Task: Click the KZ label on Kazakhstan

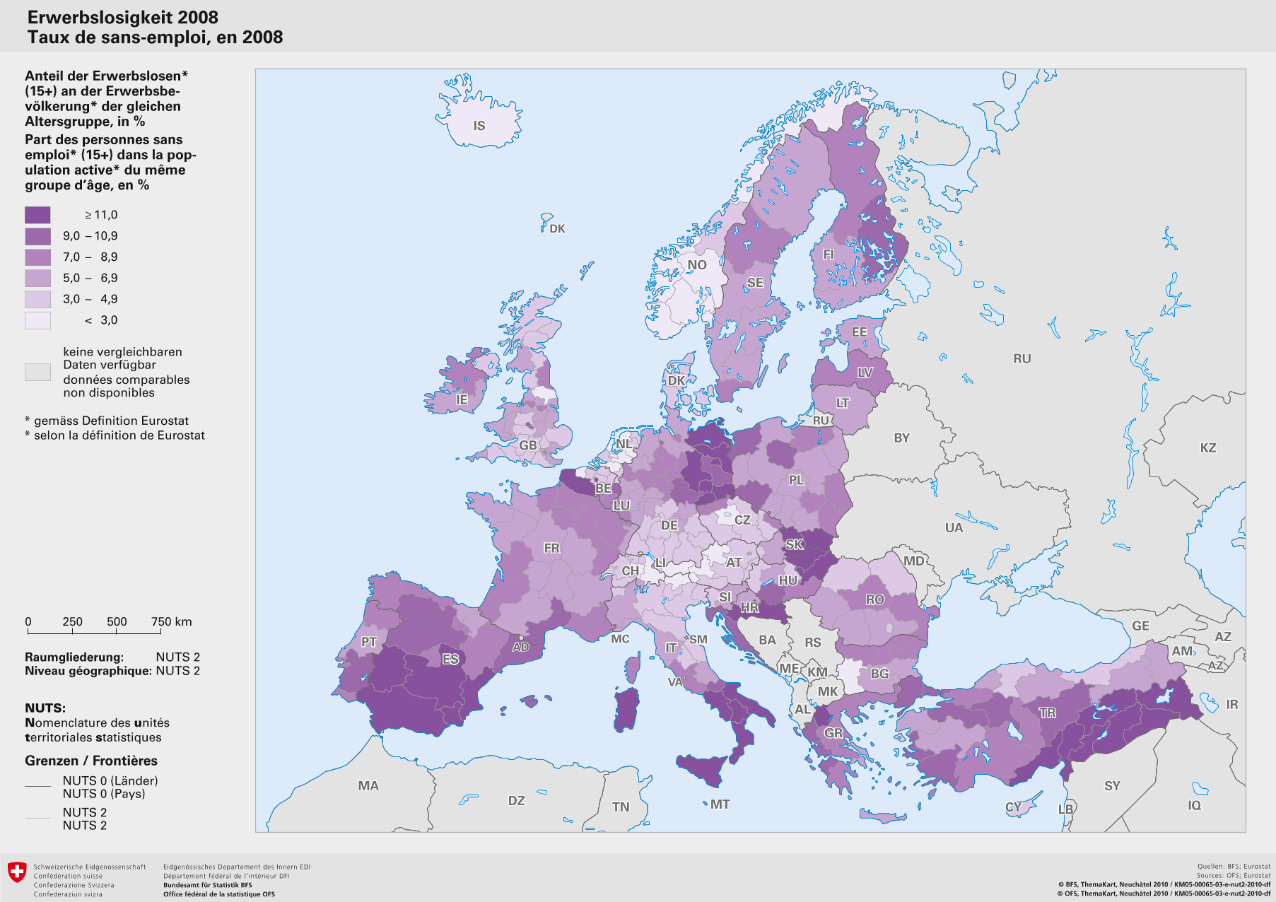Action: [1208, 447]
